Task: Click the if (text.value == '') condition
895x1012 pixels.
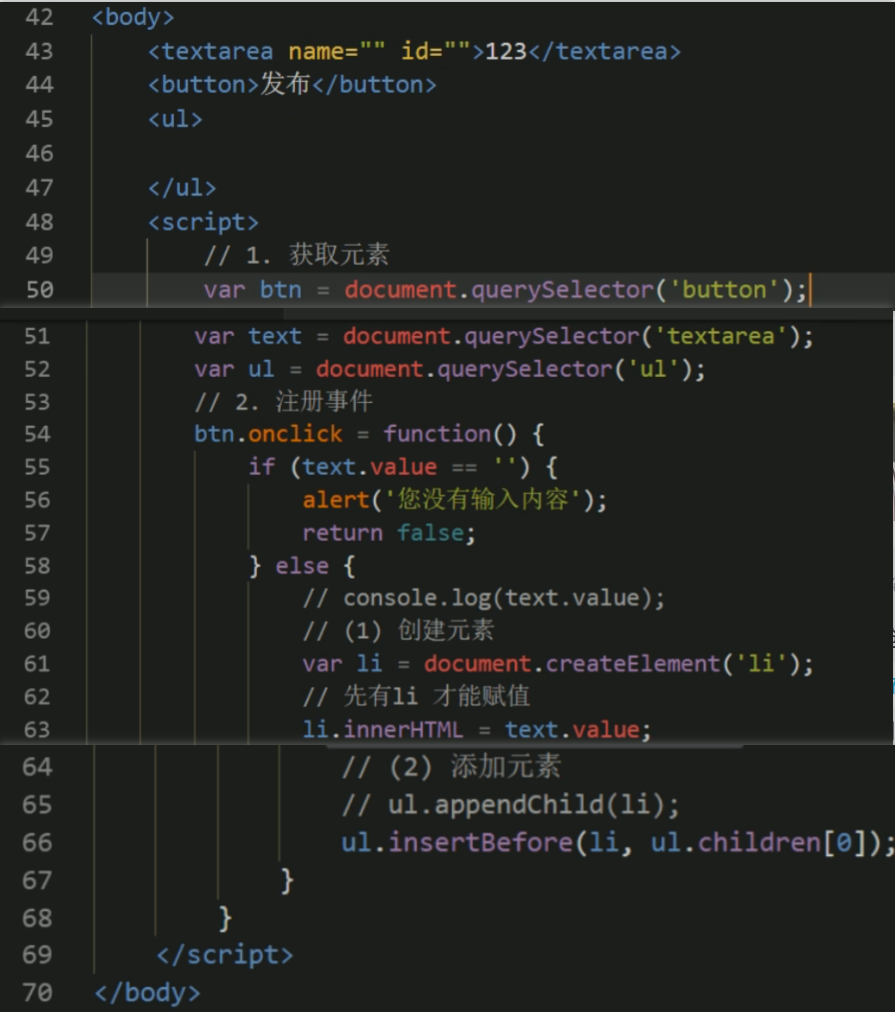Action: click(403, 467)
